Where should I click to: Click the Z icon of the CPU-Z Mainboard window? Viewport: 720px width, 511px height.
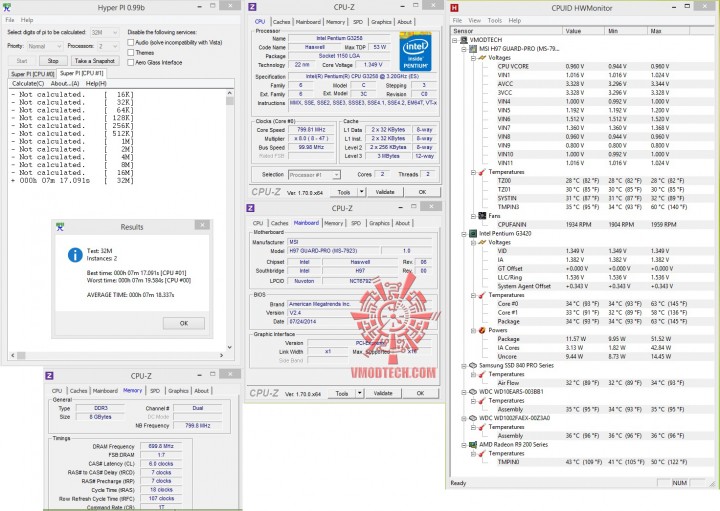pos(250,208)
